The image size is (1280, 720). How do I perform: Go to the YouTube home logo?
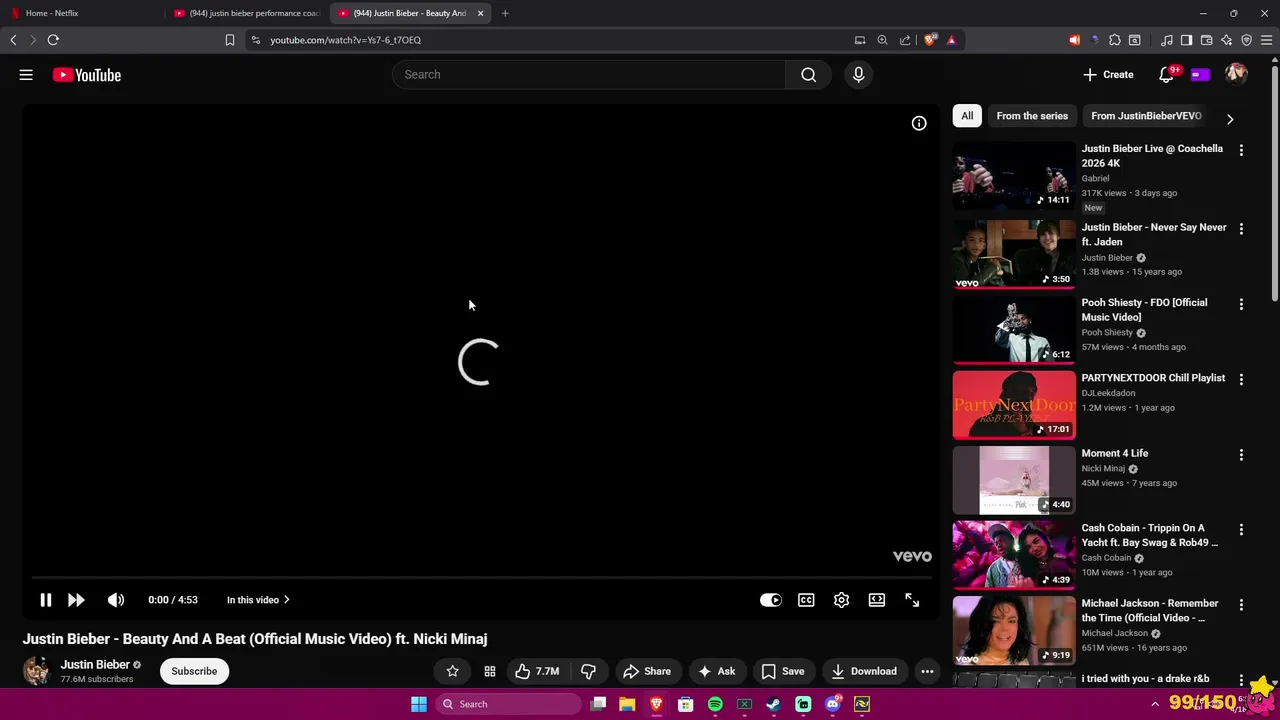(87, 75)
